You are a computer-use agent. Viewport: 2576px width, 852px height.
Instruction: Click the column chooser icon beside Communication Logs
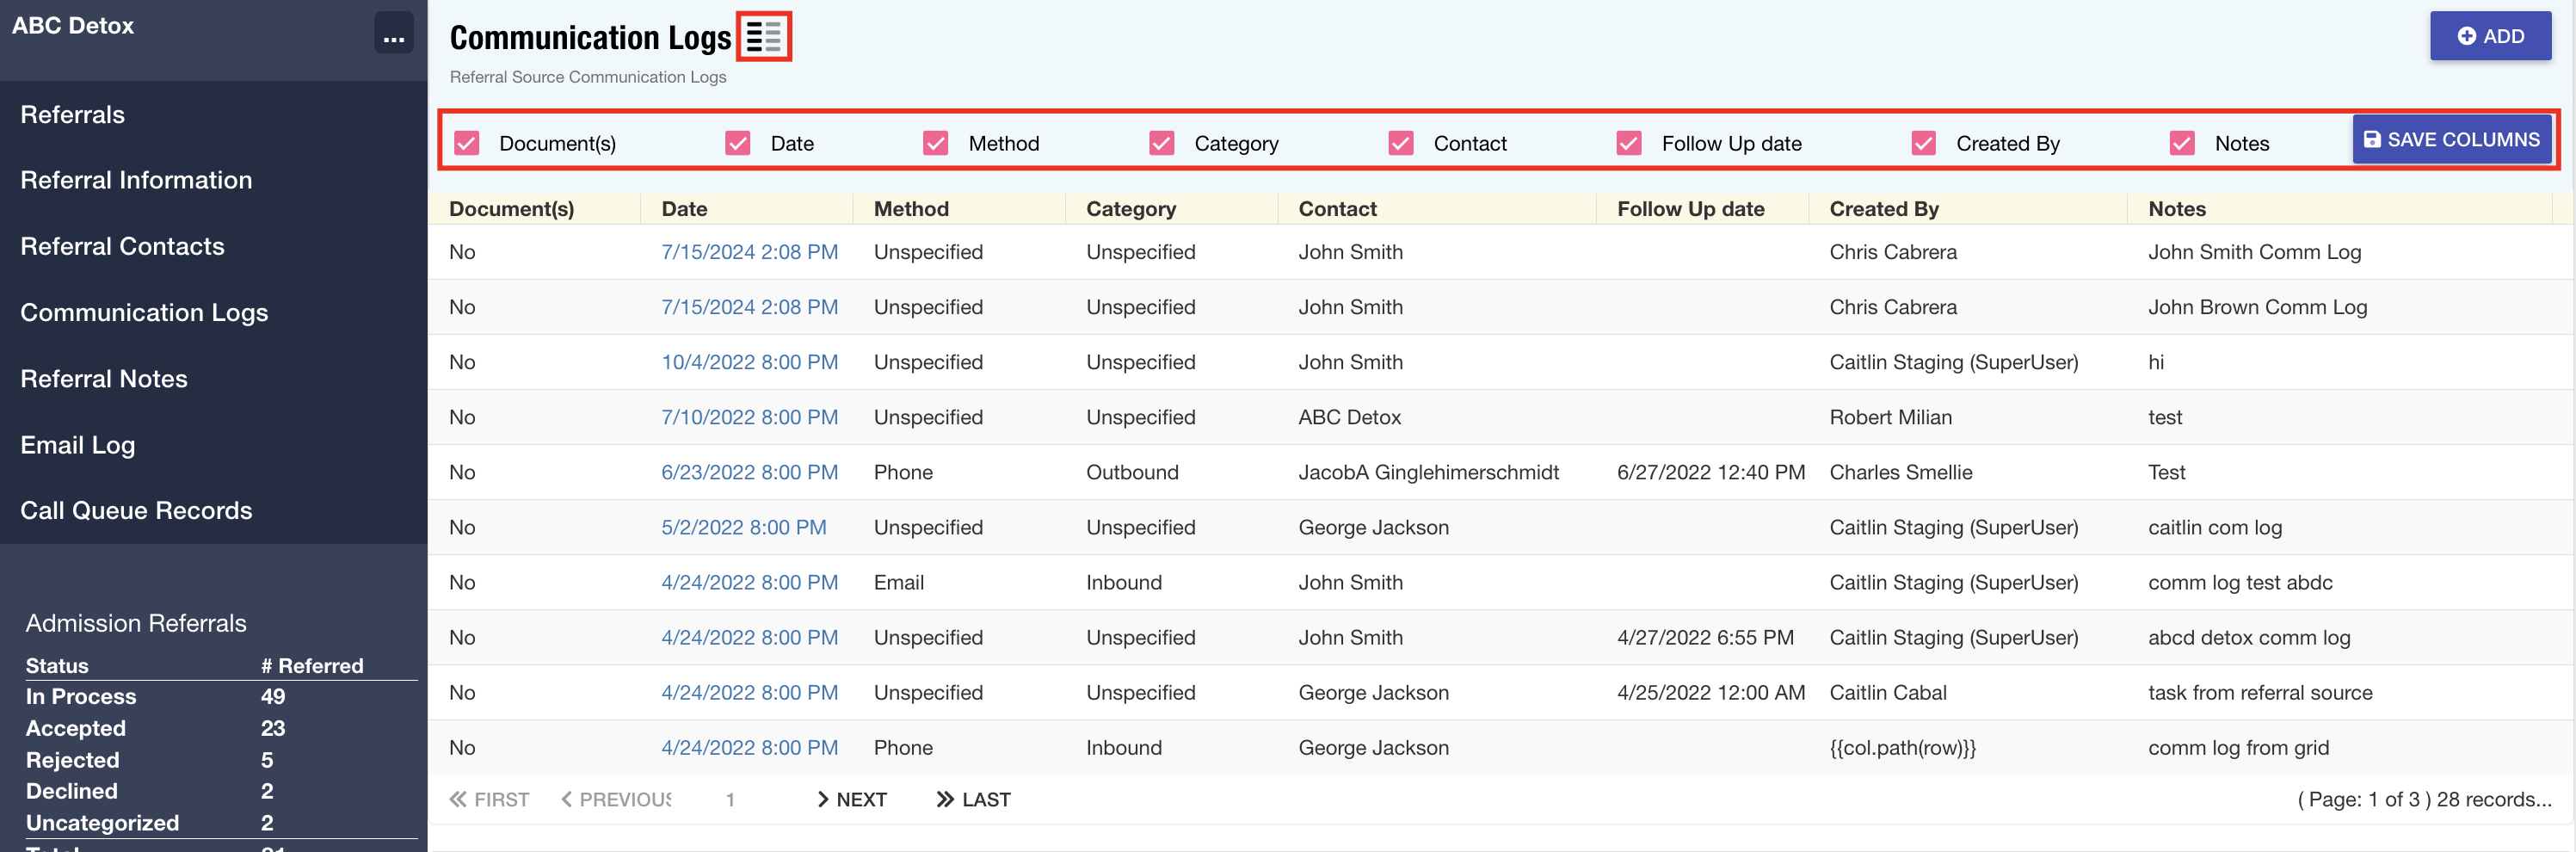(763, 37)
